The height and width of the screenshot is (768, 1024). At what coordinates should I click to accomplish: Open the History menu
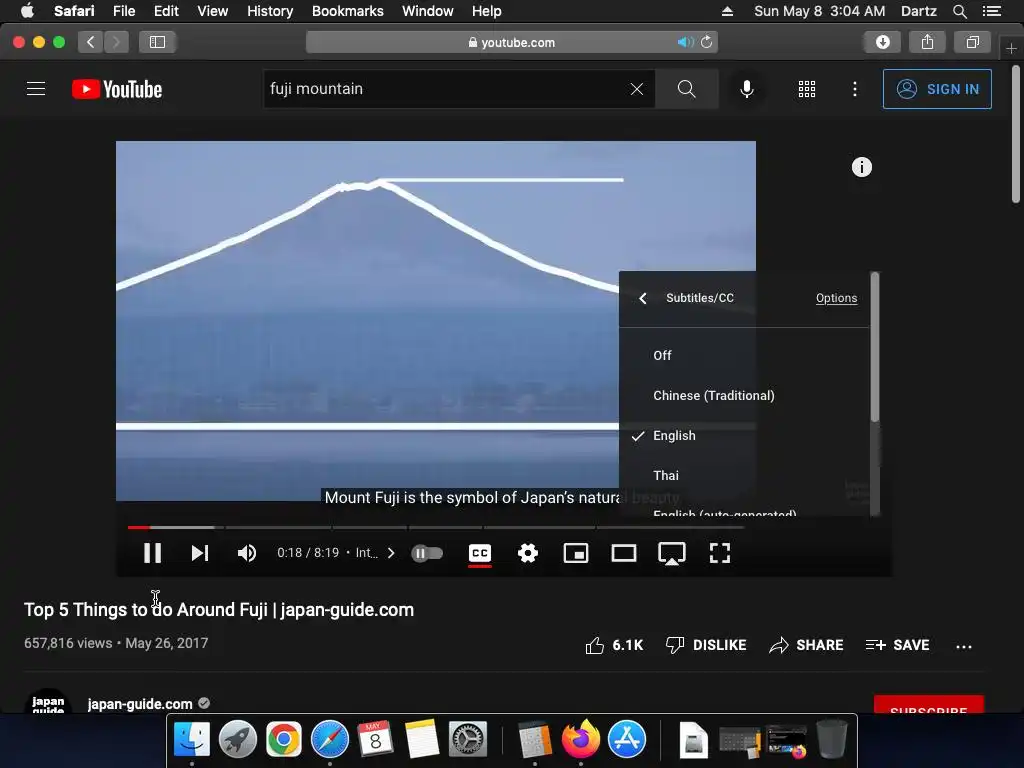point(270,11)
